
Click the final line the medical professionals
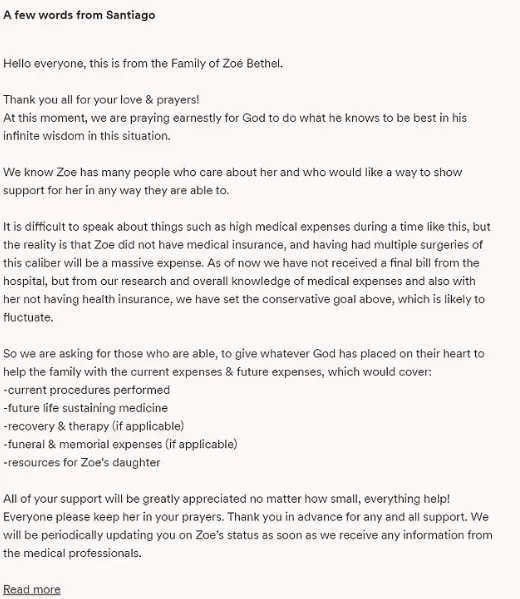point(73,553)
